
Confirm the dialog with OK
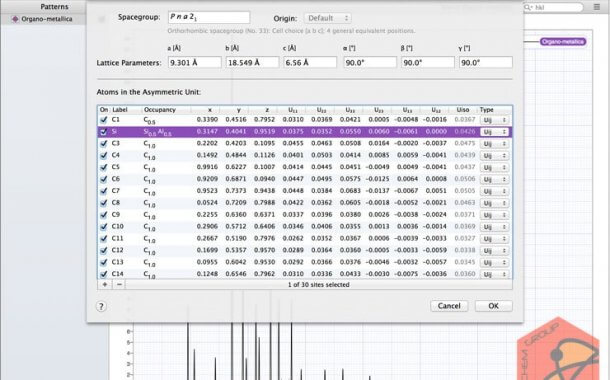(x=493, y=306)
